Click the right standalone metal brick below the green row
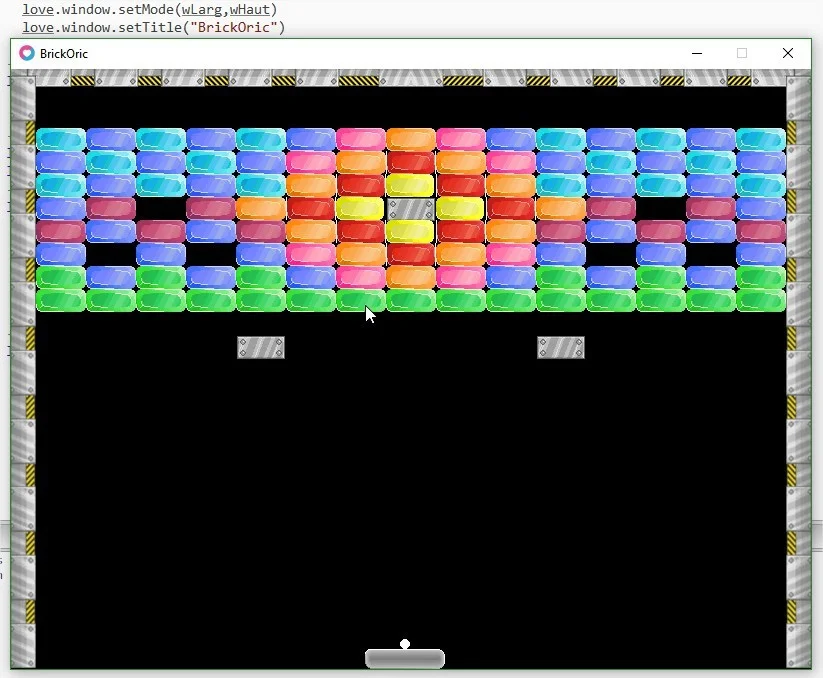Viewport: 823px width, 678px height. 561,347
